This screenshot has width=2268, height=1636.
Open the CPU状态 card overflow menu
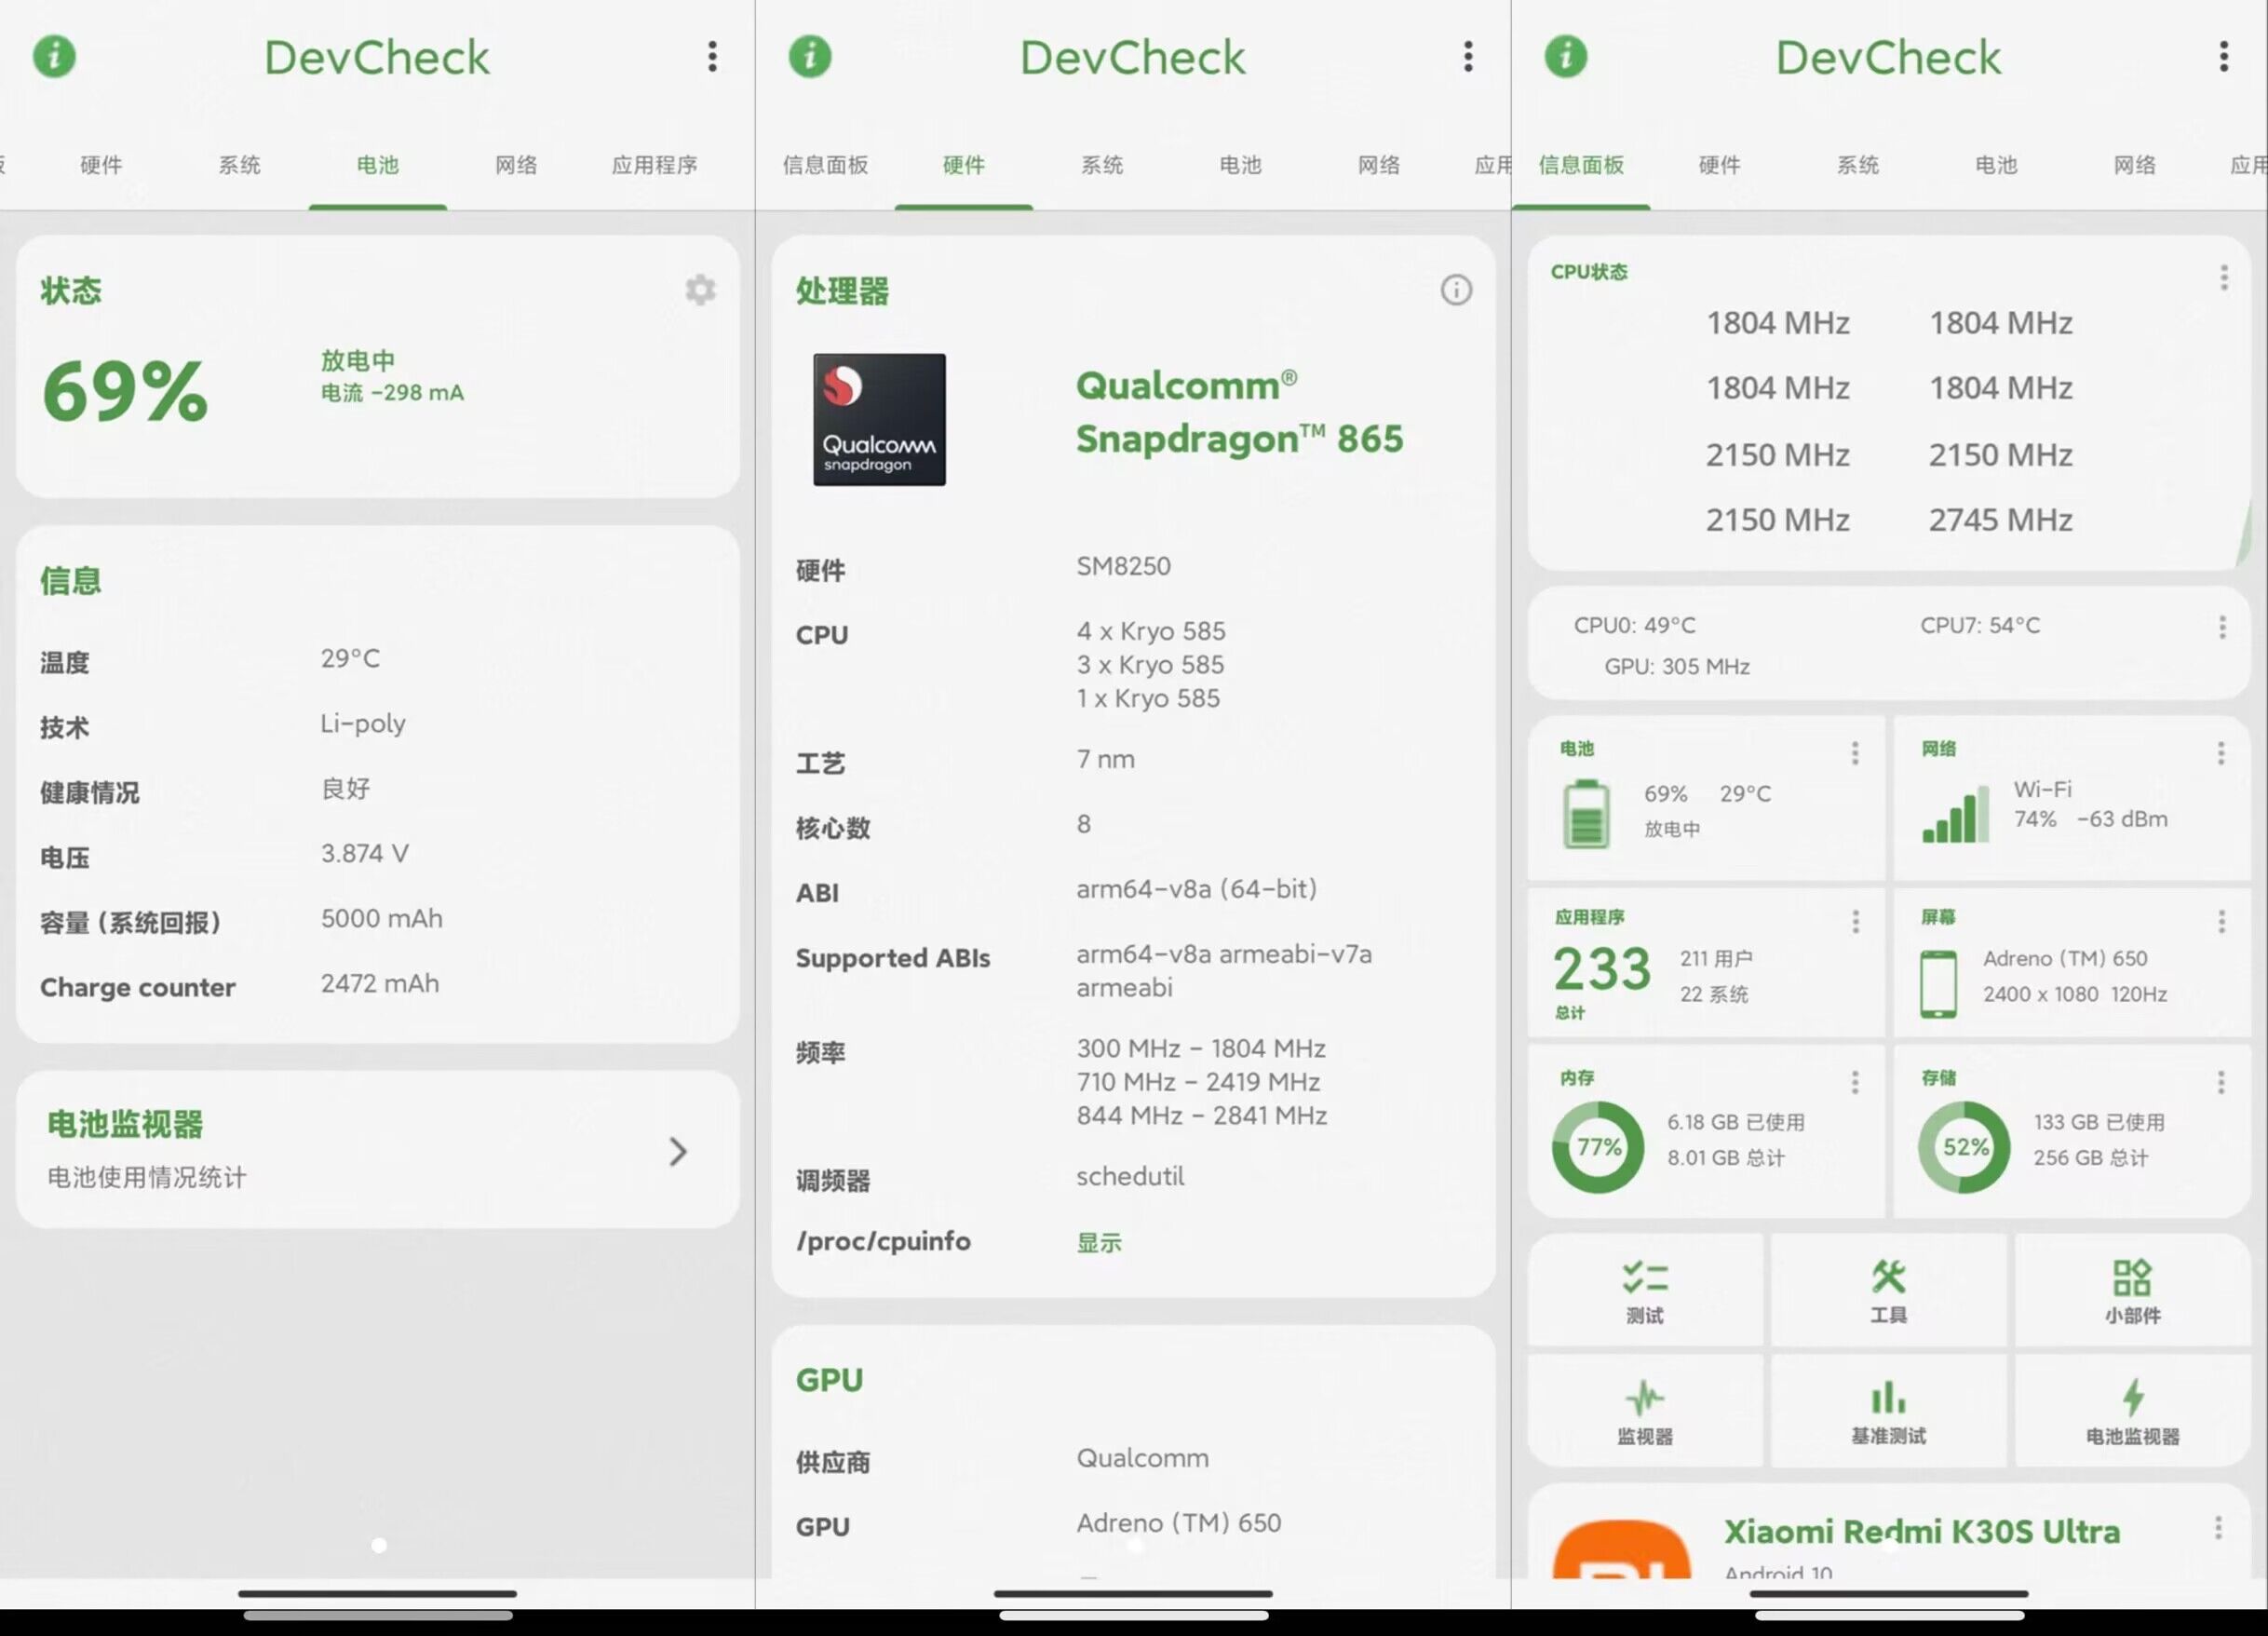[2223, 278]
